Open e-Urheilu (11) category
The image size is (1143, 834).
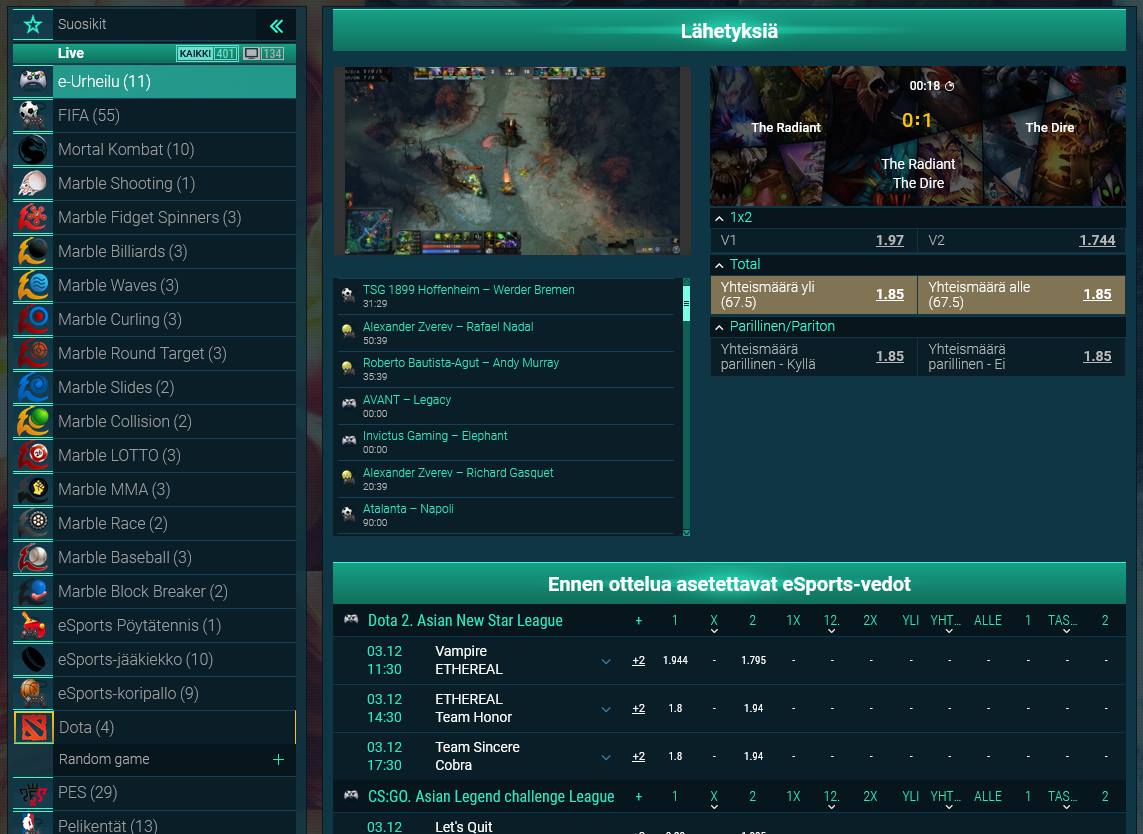point(155,81)
